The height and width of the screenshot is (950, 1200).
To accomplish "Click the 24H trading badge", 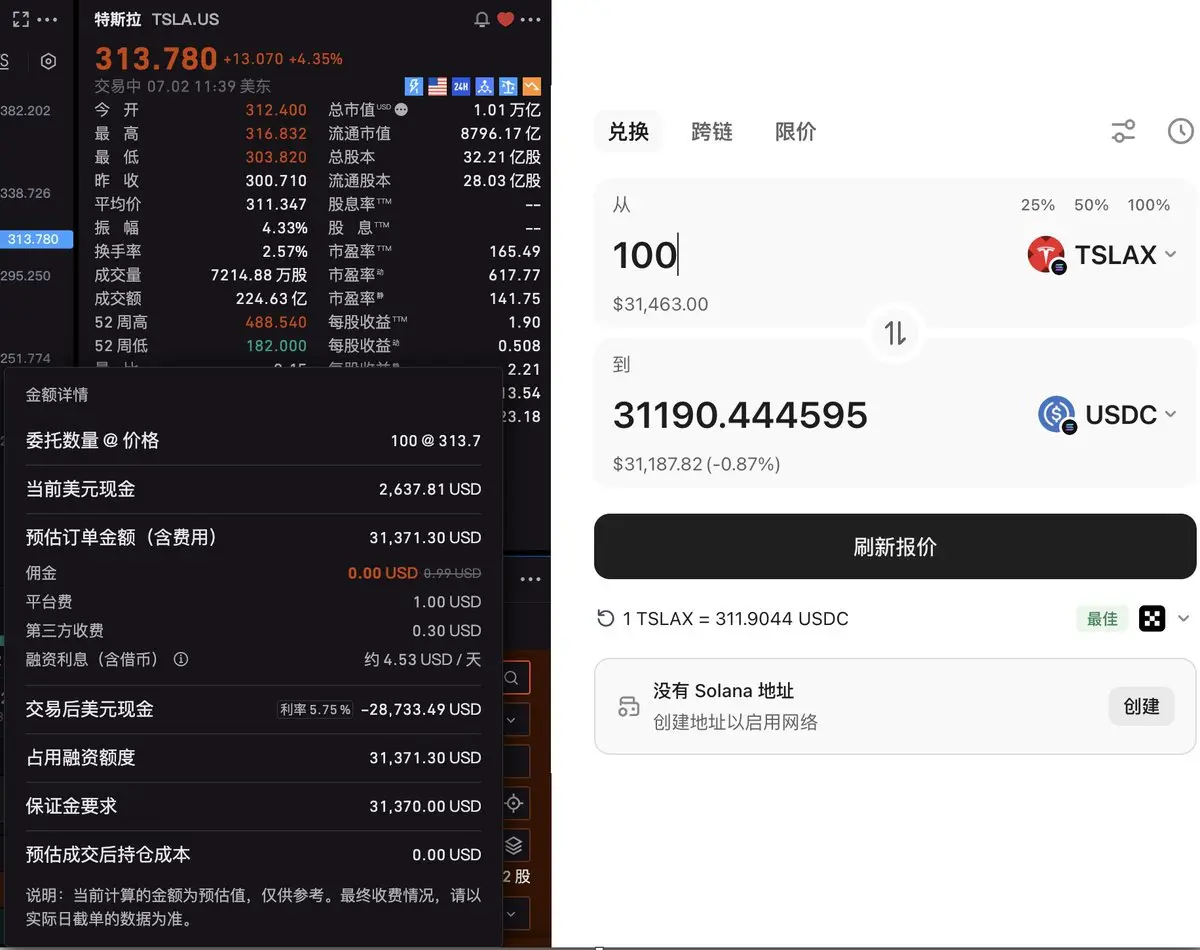I will point(461,87).
